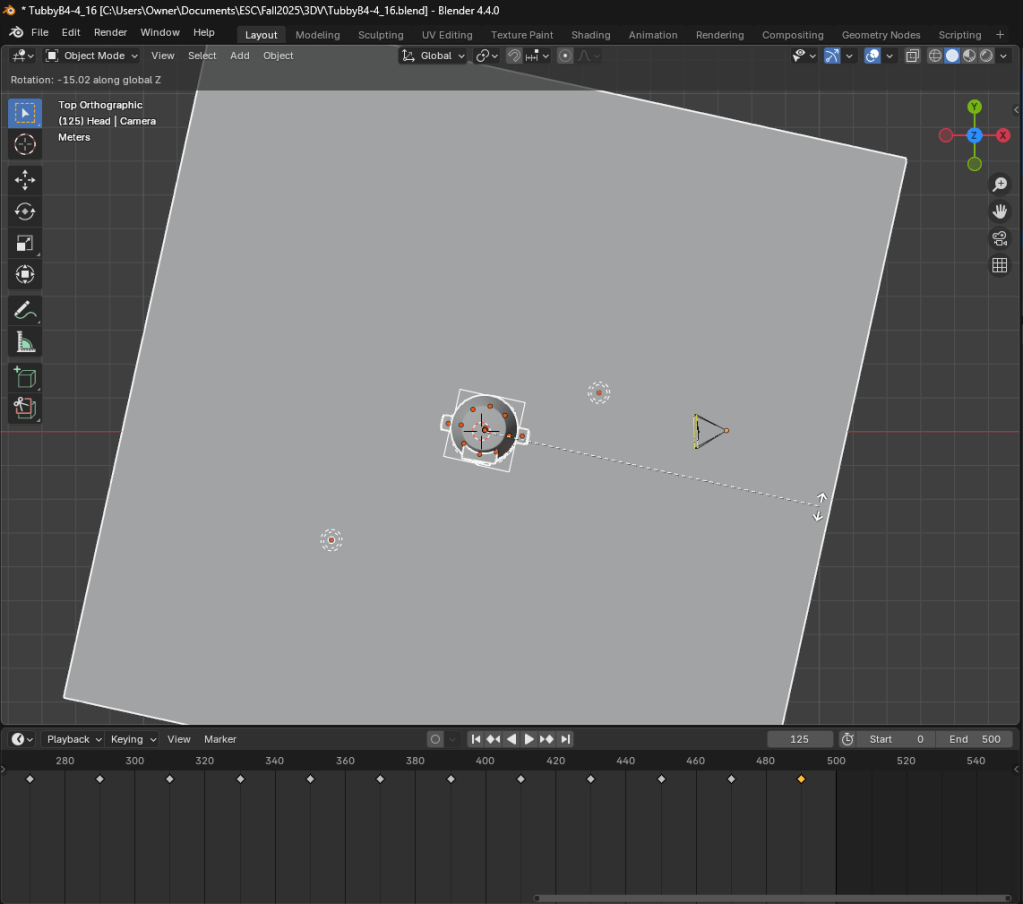Choose the Scale tool

coord(25,244)
